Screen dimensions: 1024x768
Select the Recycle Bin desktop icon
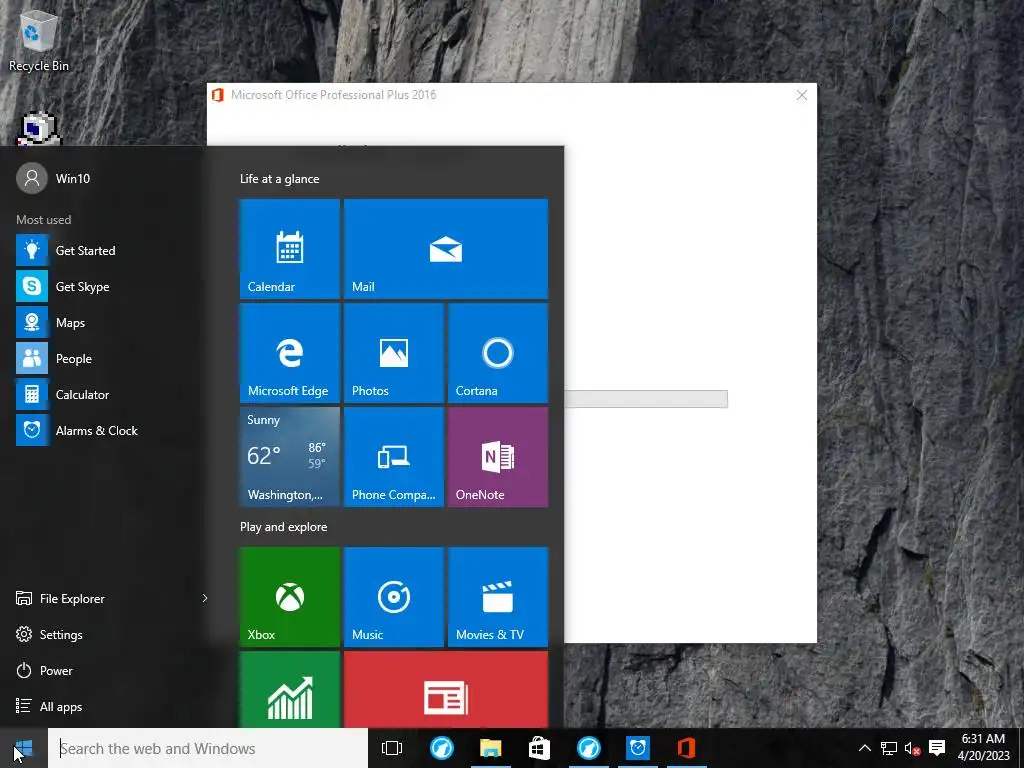[39, 40]
